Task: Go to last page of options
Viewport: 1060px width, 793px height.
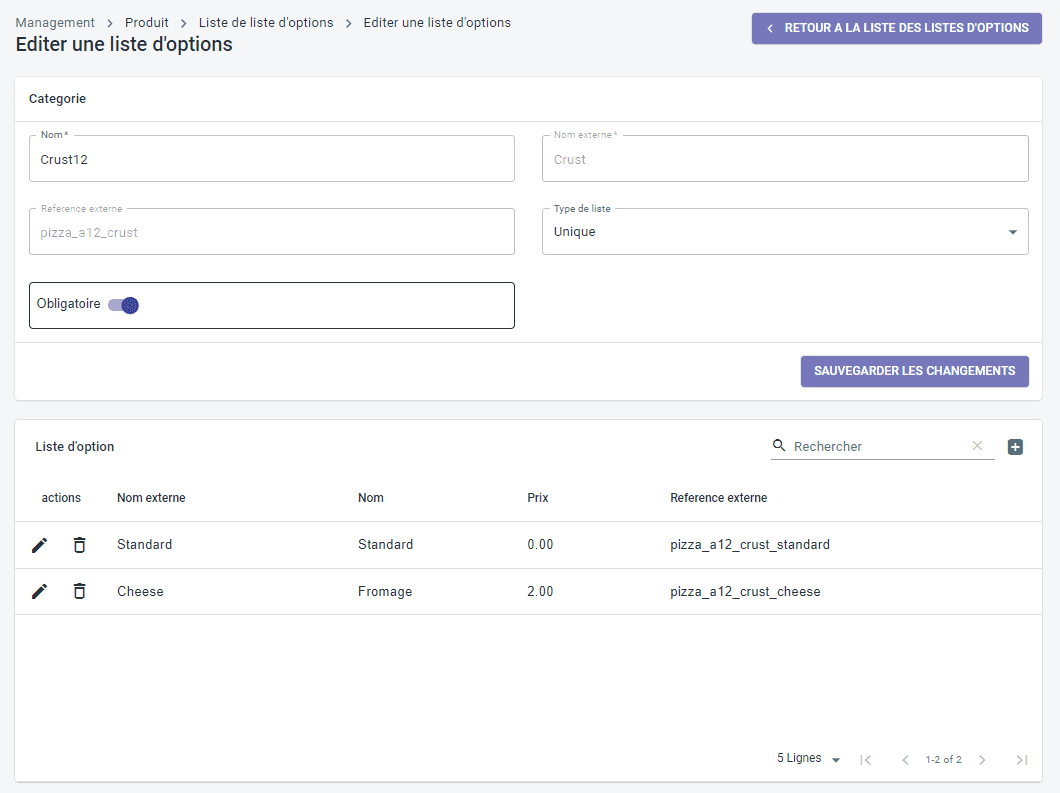Action: click(x=1021, y=760)
